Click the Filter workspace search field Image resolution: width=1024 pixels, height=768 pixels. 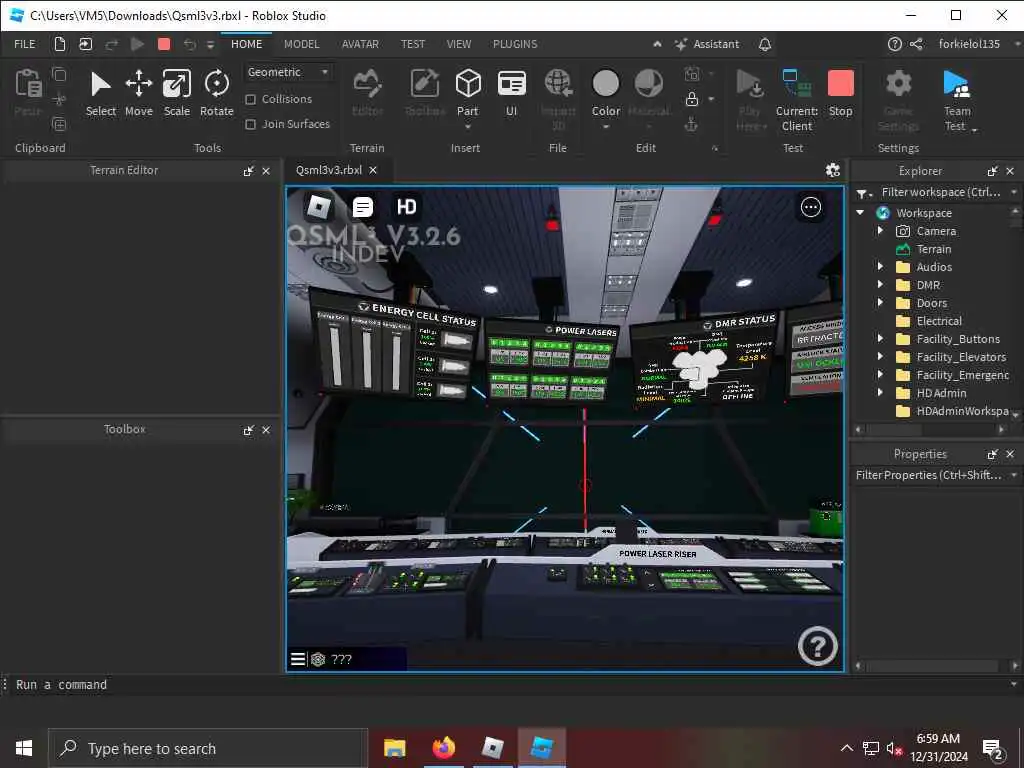(x=940, y=192)
